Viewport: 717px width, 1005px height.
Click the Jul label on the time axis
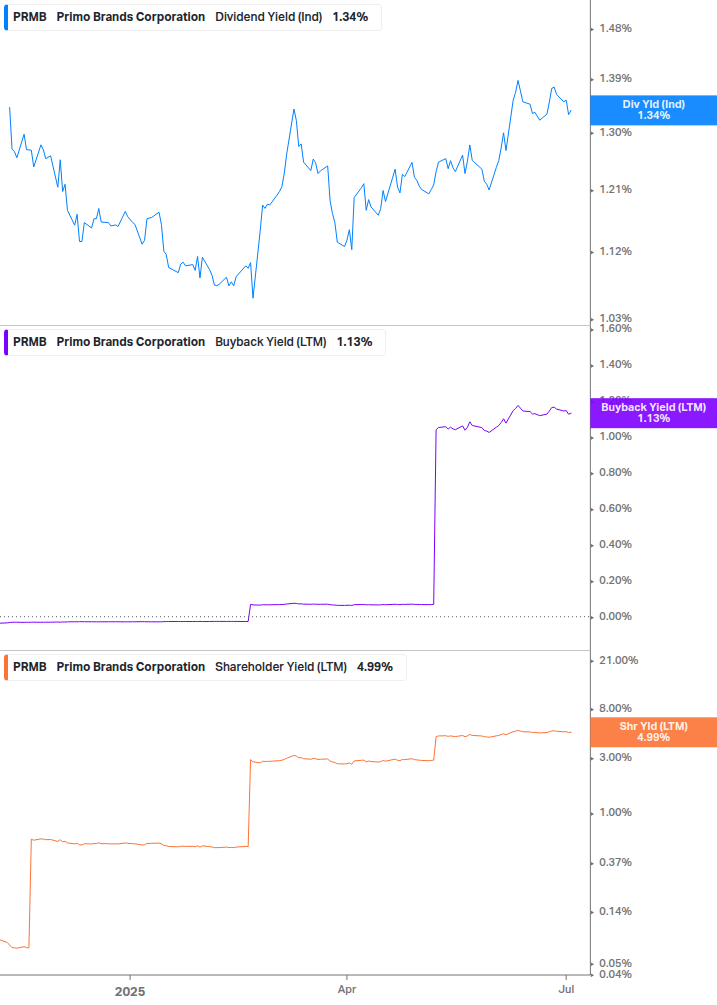566,990
